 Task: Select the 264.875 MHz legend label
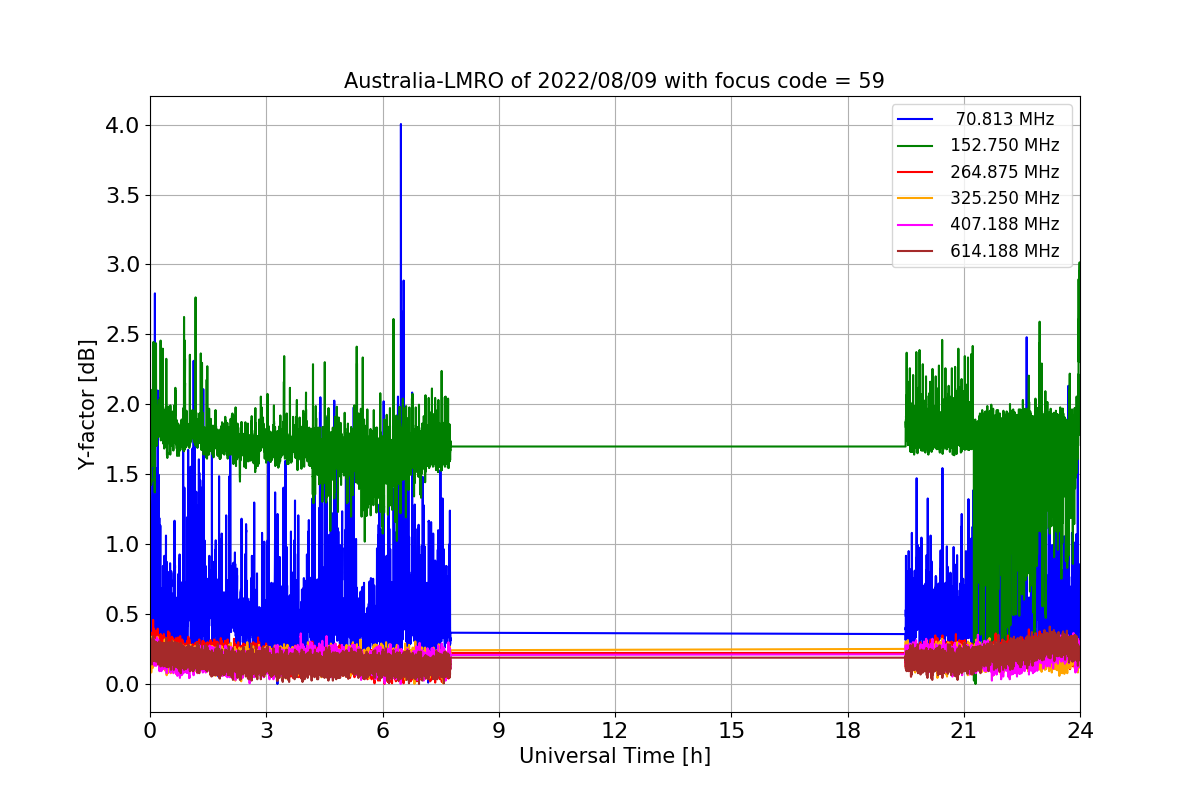click(x=1005, y=172)
